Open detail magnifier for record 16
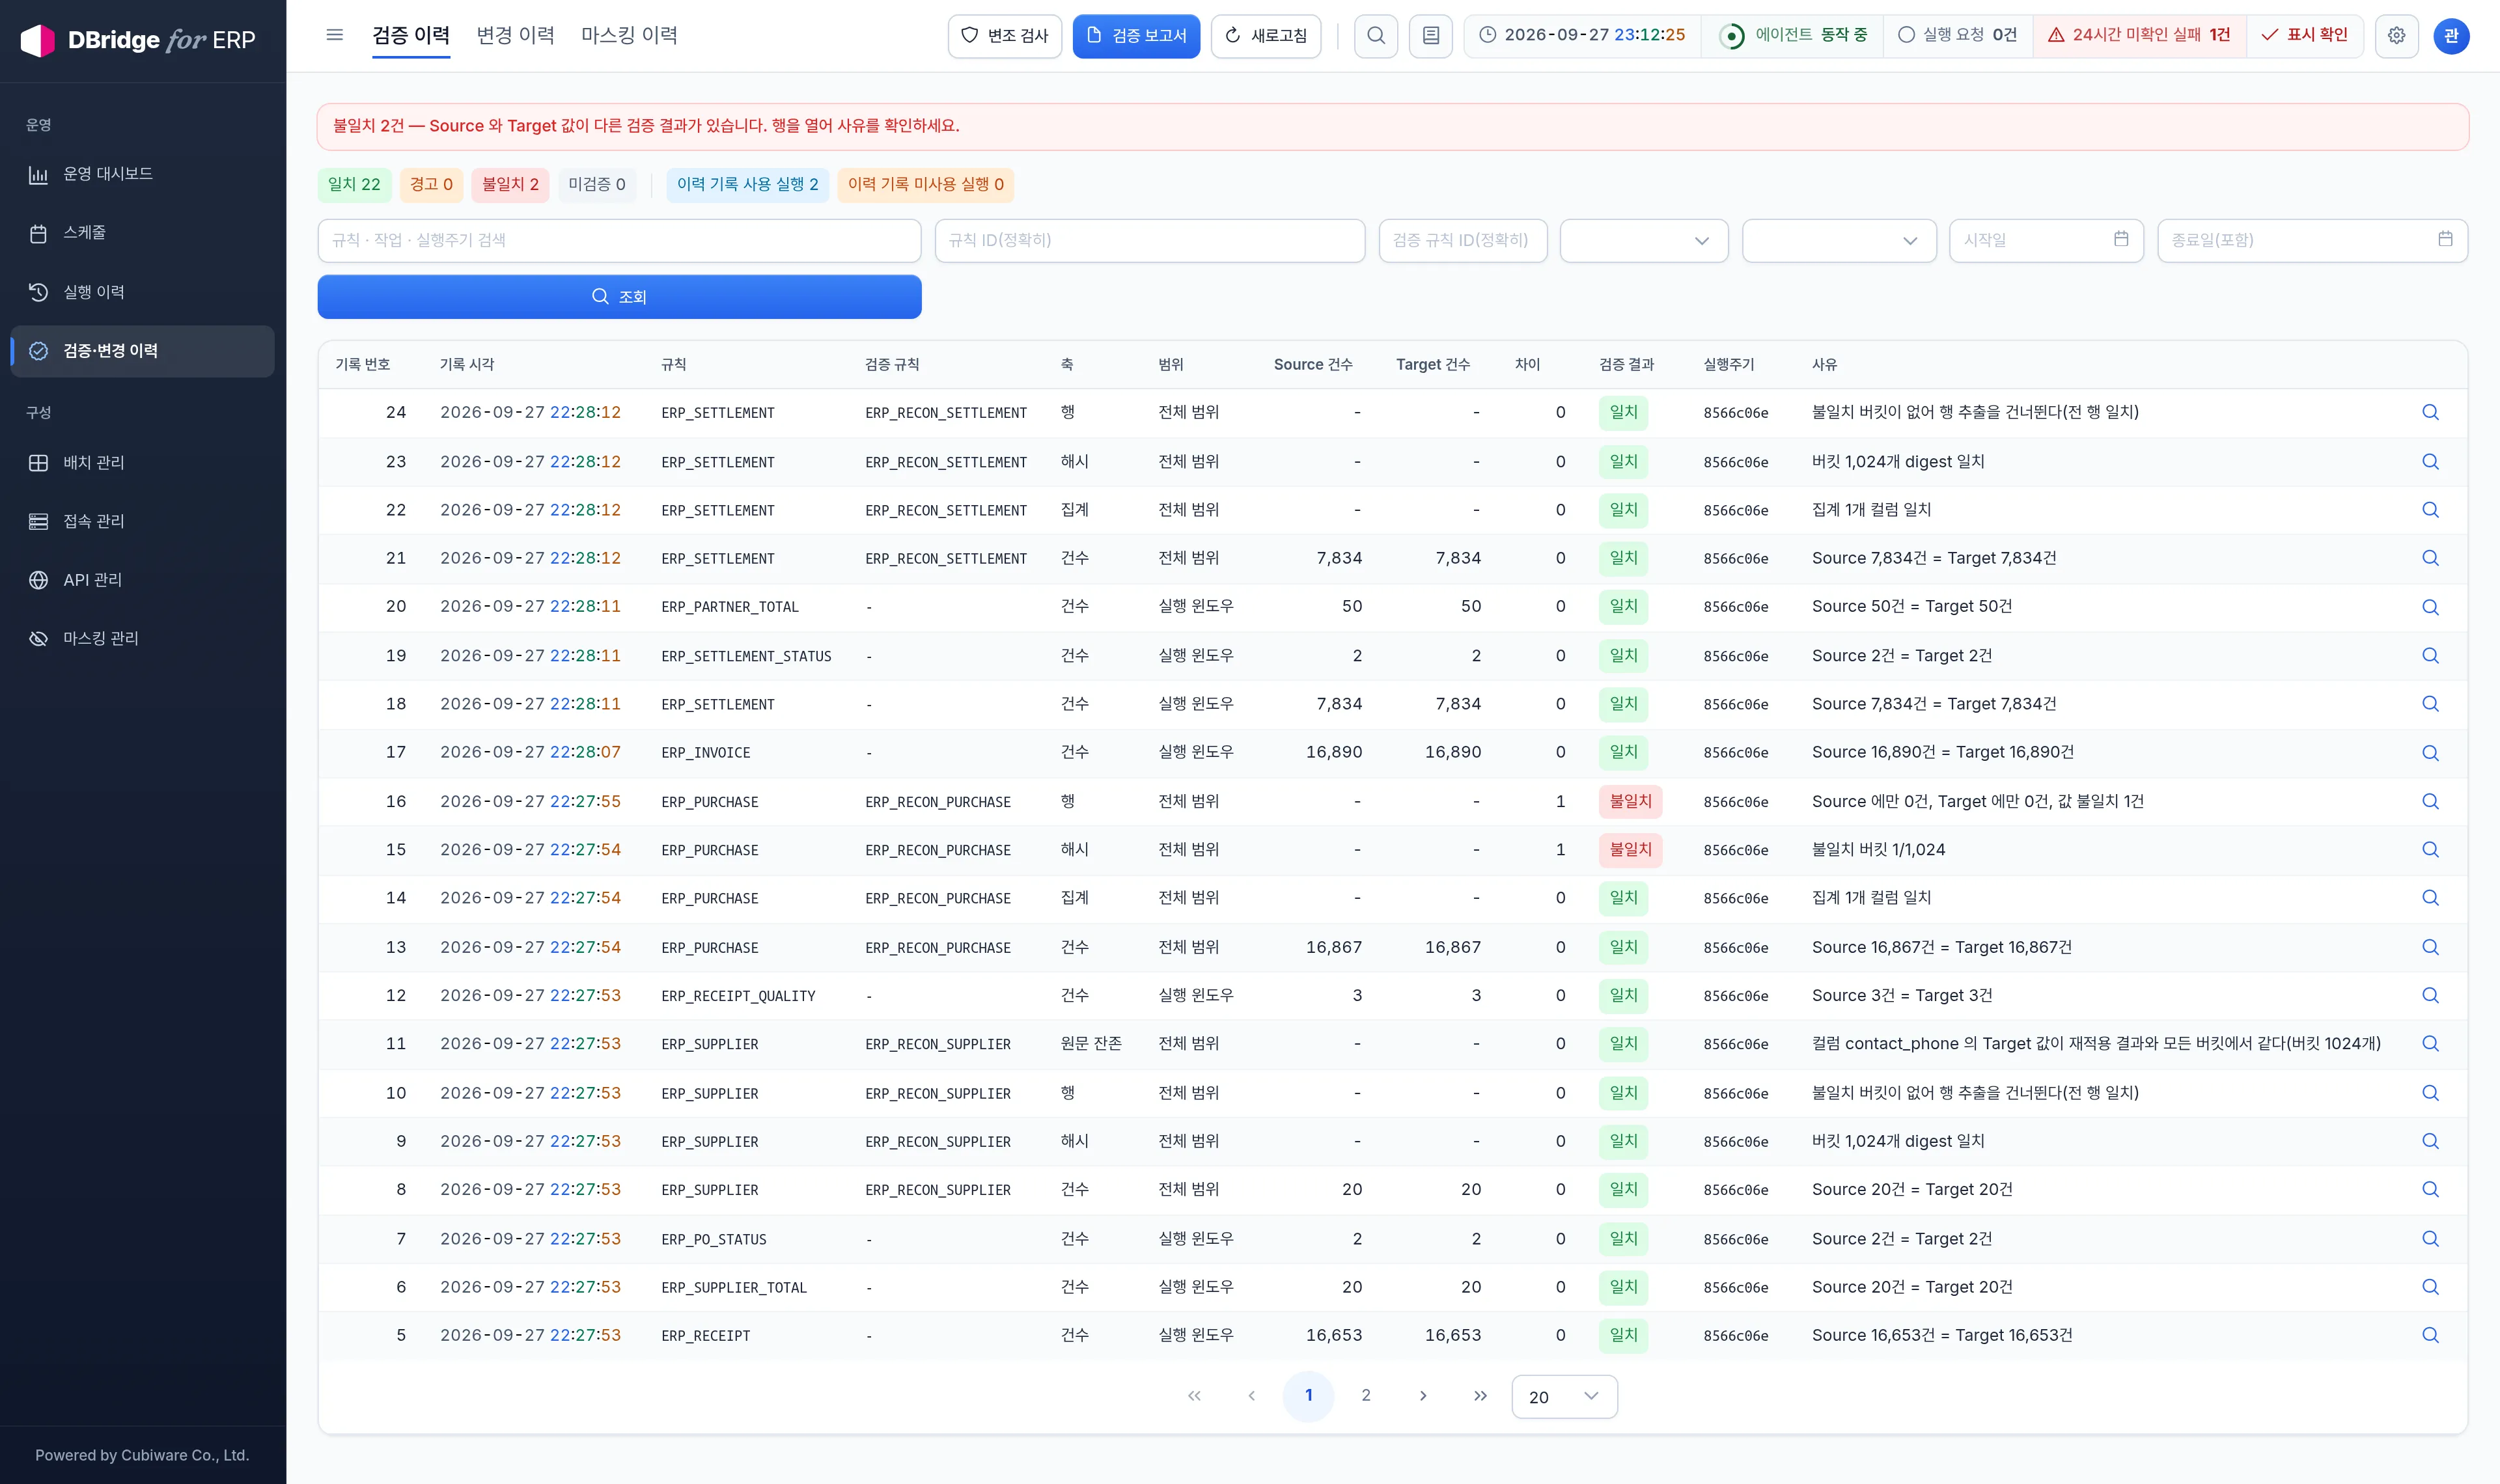This screenshot has width=2500, height=1484. (x=2430, y=801)
